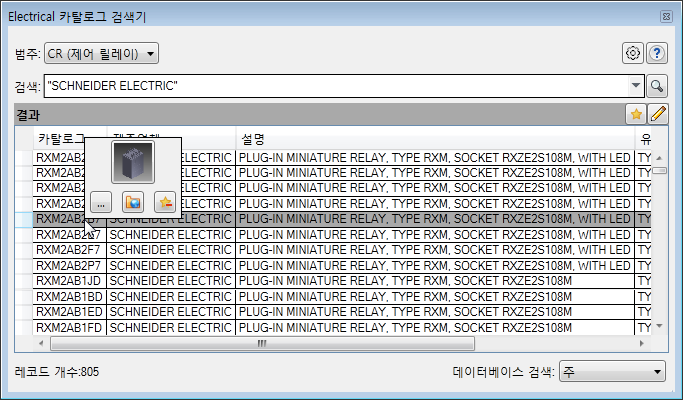Image resolution: width=683 pixels, height=400 pixels.
Task: Run search with magnifier icon
Action: (657, 86)
